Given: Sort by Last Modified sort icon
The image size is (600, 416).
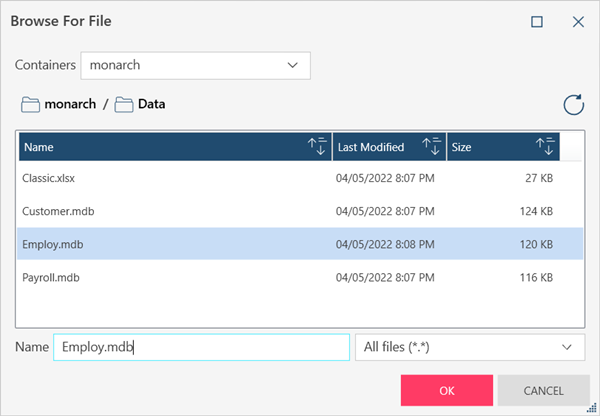Looking at the screenshot, I should pyautogui.click(x=432, y=147).
